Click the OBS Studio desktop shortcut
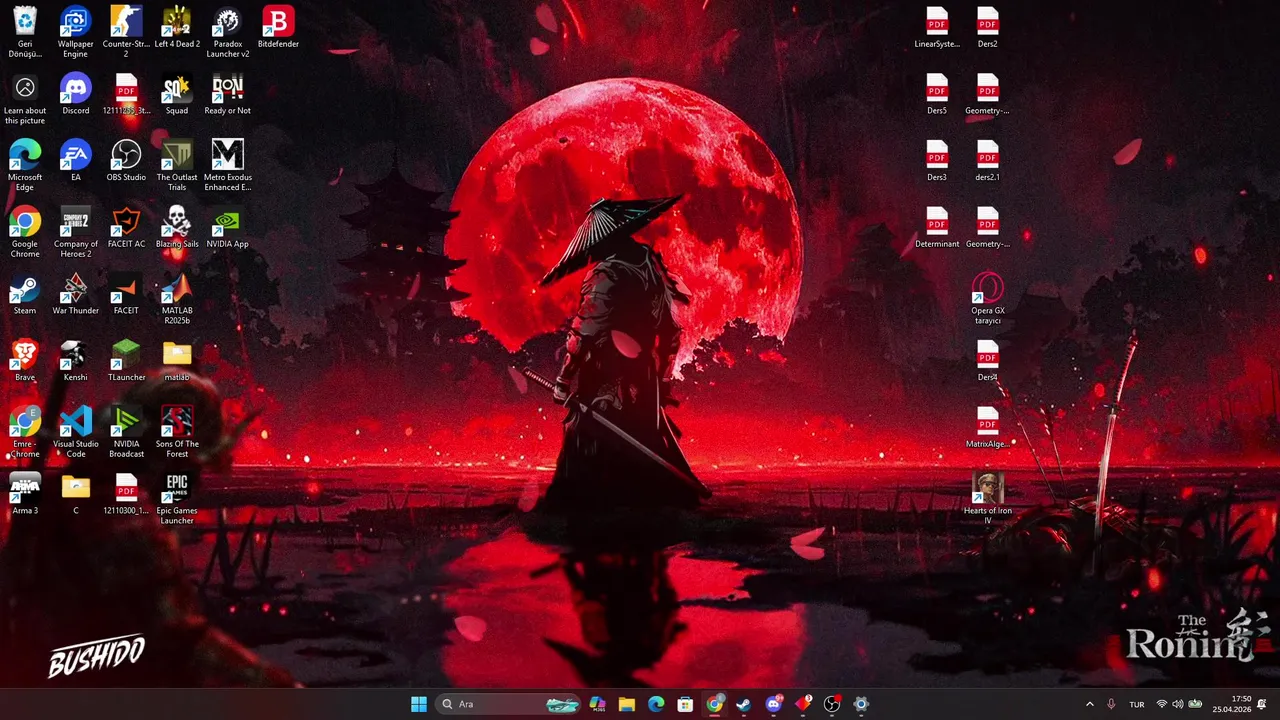The image size is (1280, 720). [126, 161]
